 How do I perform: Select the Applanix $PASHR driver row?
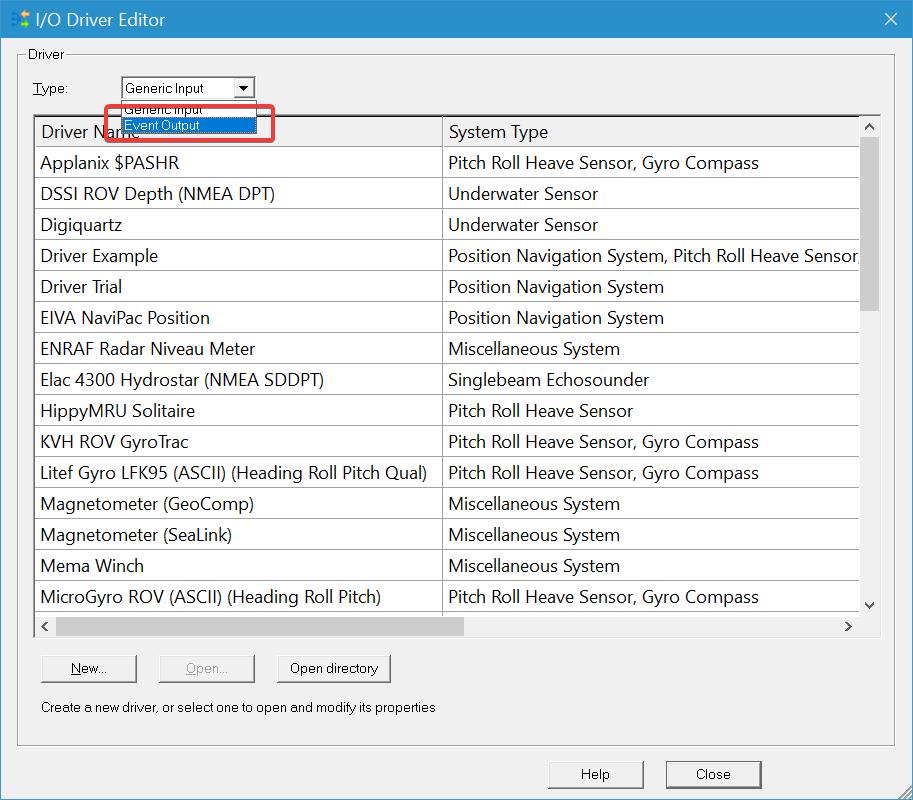[x=110, y=163]
